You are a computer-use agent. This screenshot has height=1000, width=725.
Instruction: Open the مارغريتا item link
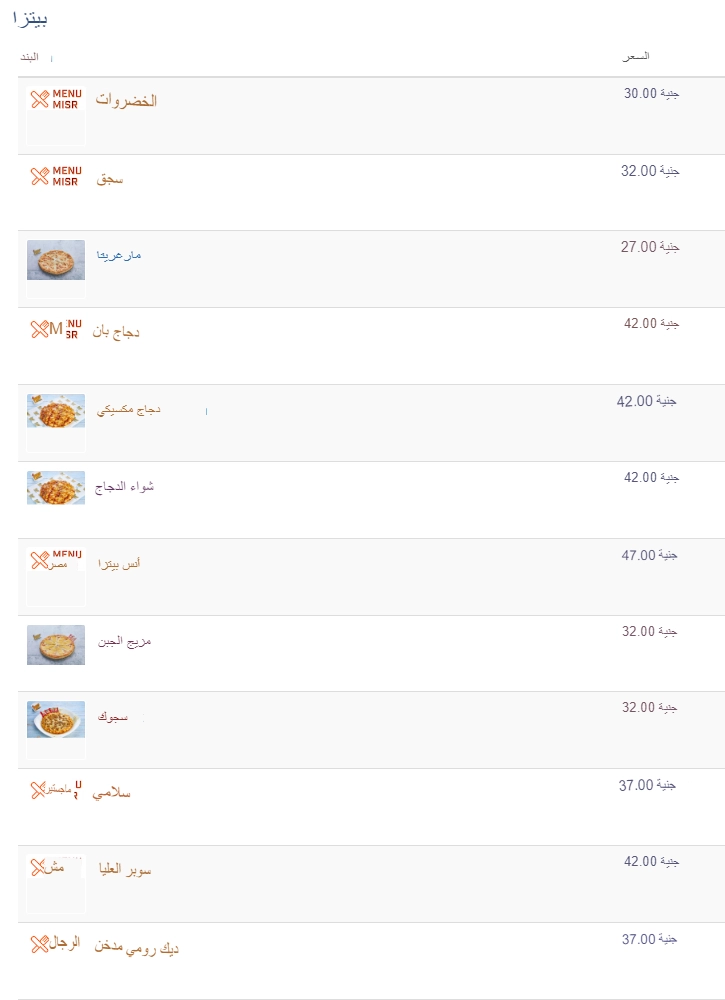click(119, 255)
